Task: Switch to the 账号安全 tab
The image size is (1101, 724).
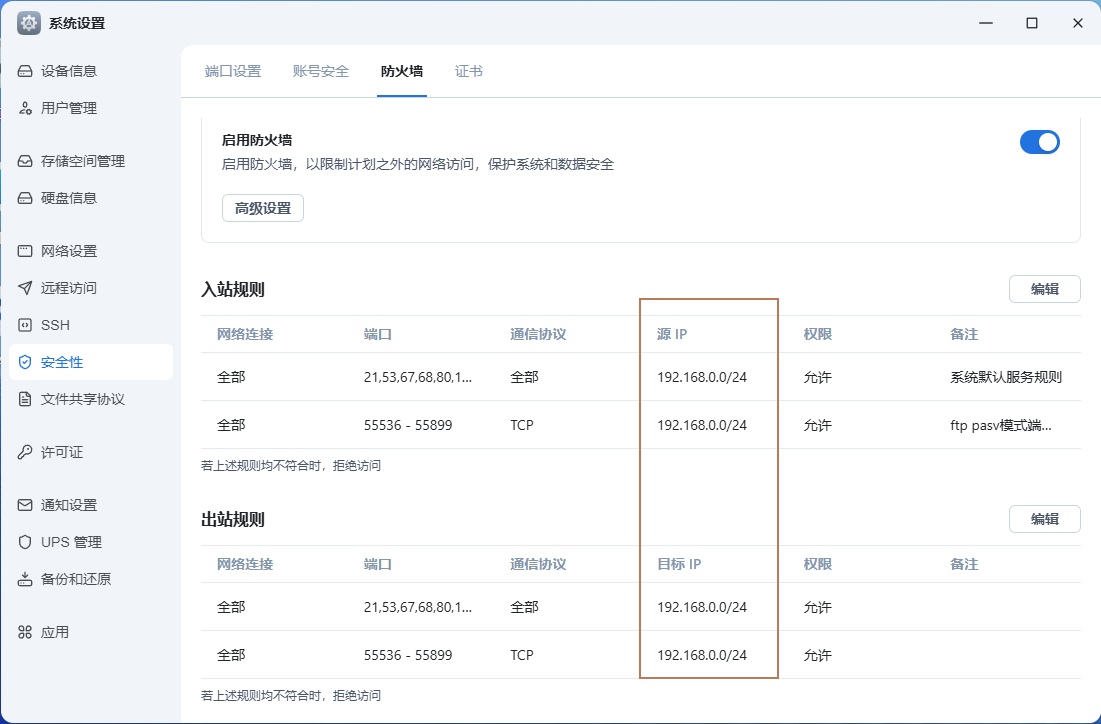Action: pos(321,71)
